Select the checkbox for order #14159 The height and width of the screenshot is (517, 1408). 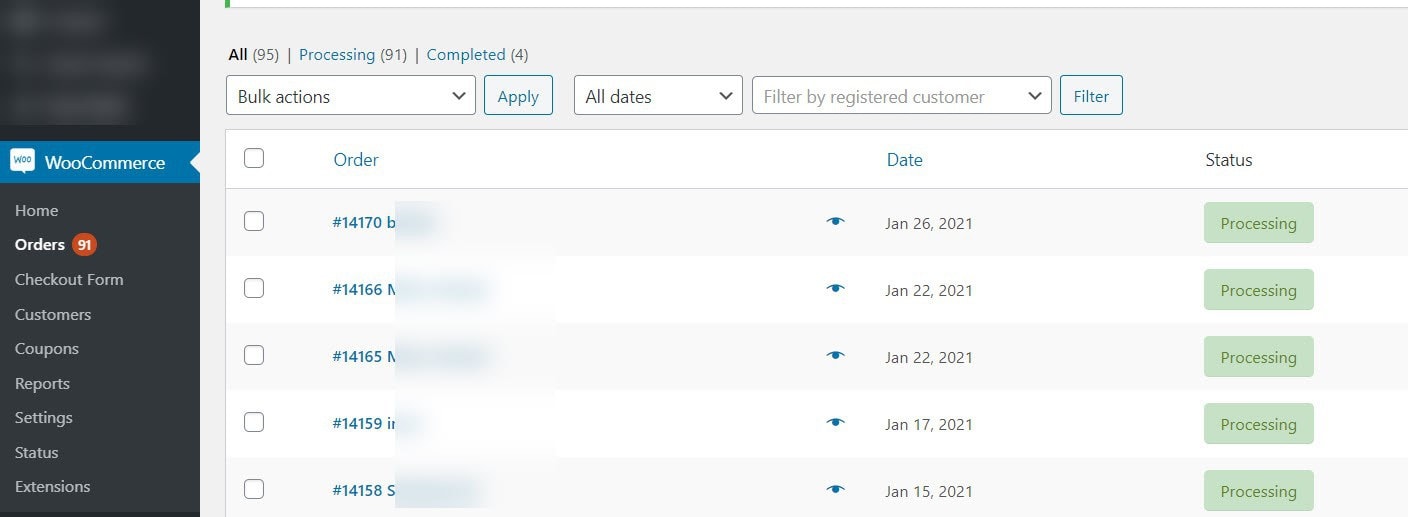pyautogui.click(x=254, y=422)
